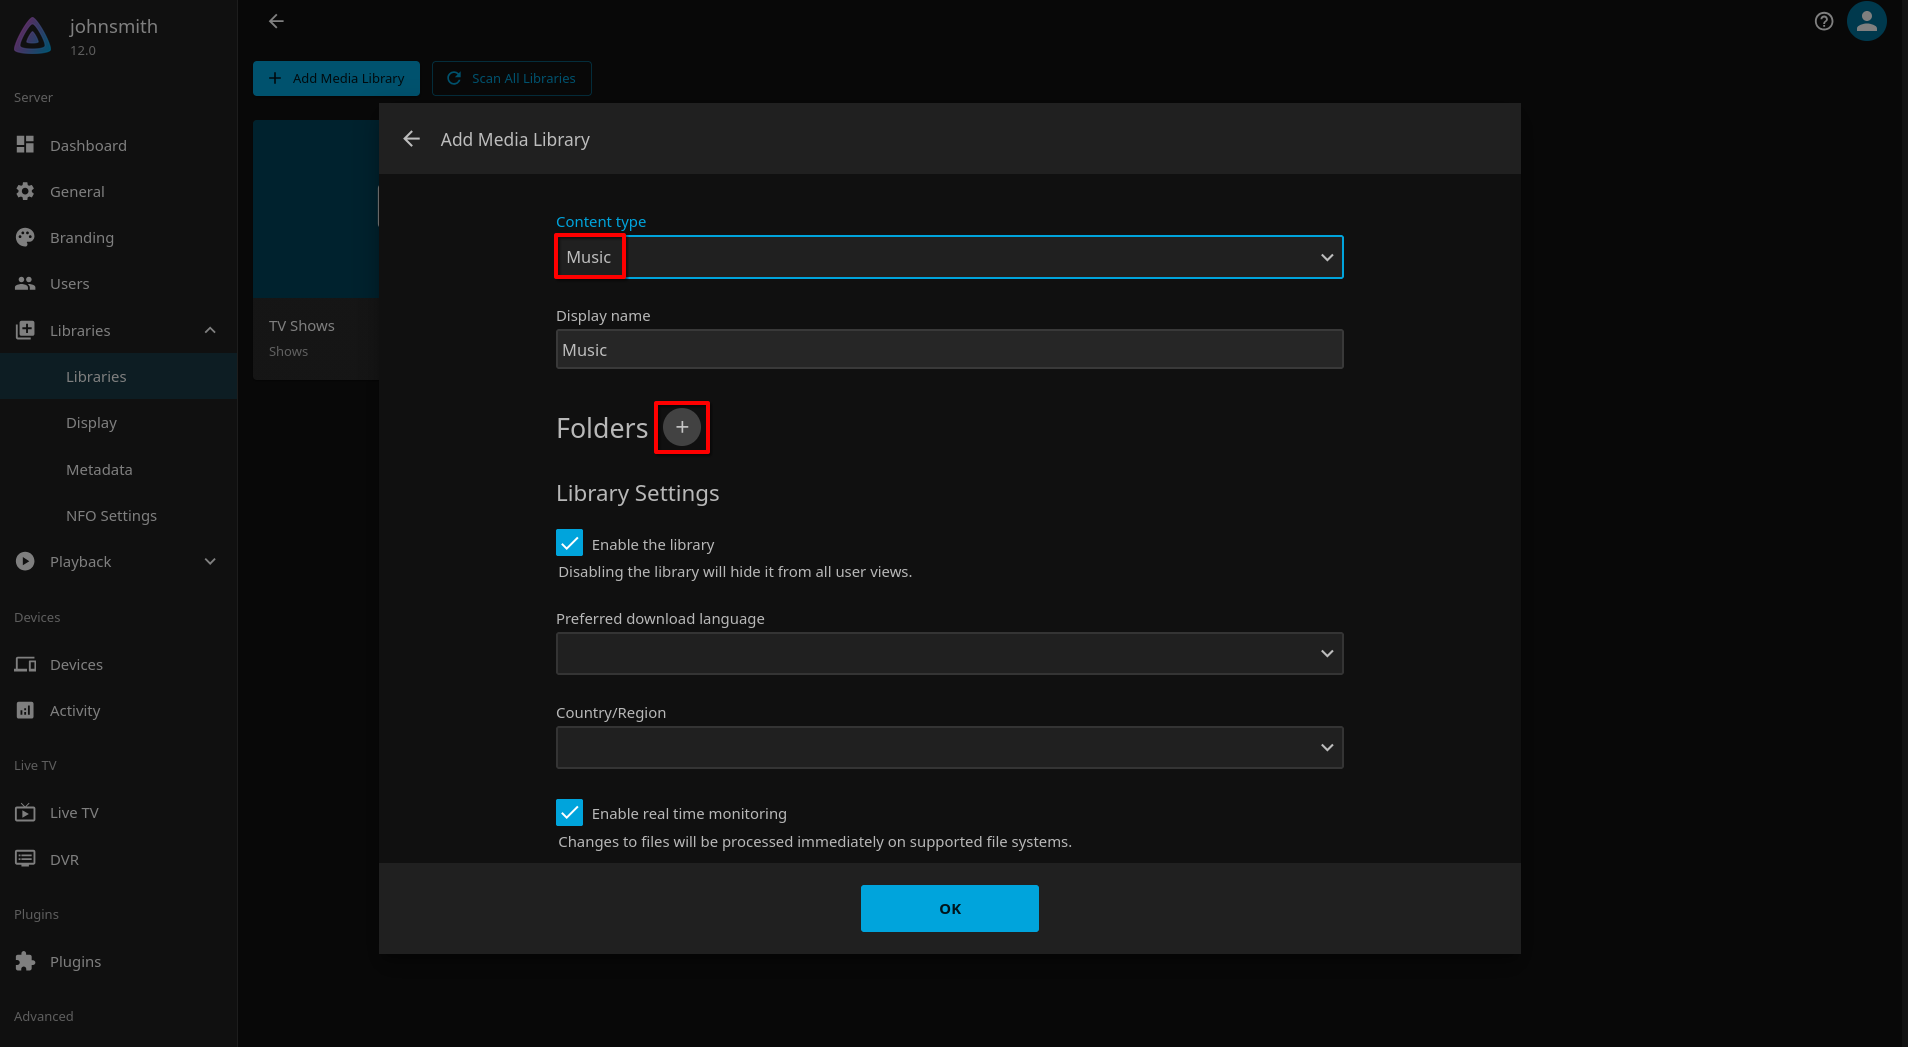The image size is (1908, 1047).
Task: Click the johnsmith server name text
Action: (114, 26)
